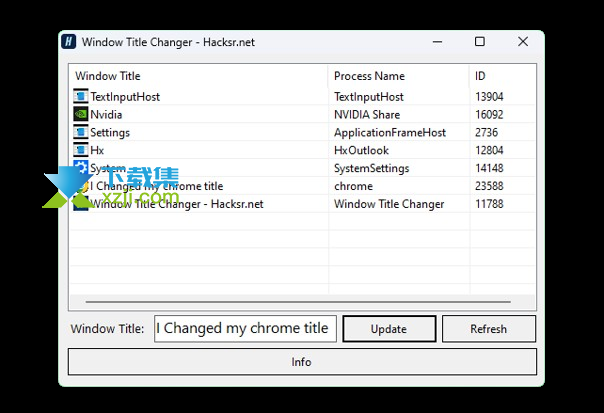Click the 'Window Title:' label
The width and height of the screenshot is (604, 413).
107,329
